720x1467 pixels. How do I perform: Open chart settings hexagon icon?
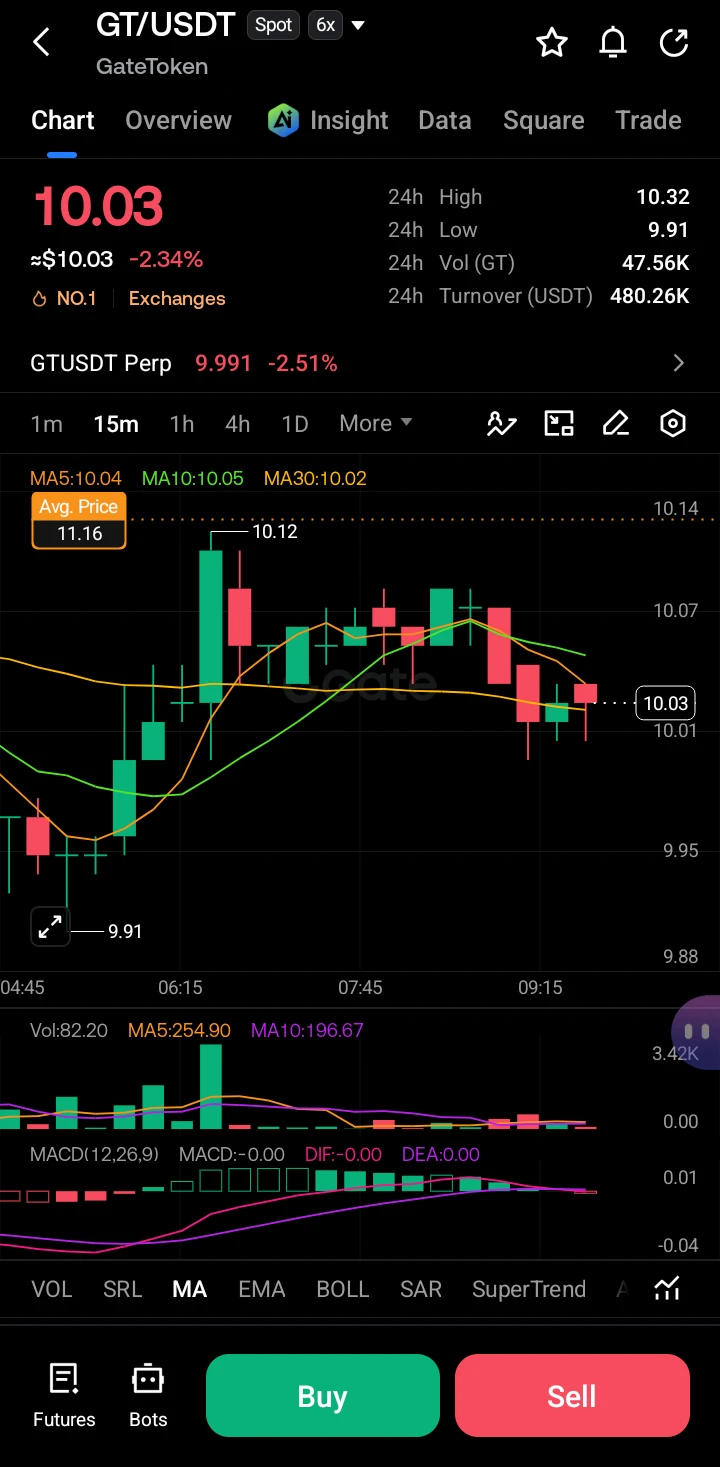[x=673, y=424]
